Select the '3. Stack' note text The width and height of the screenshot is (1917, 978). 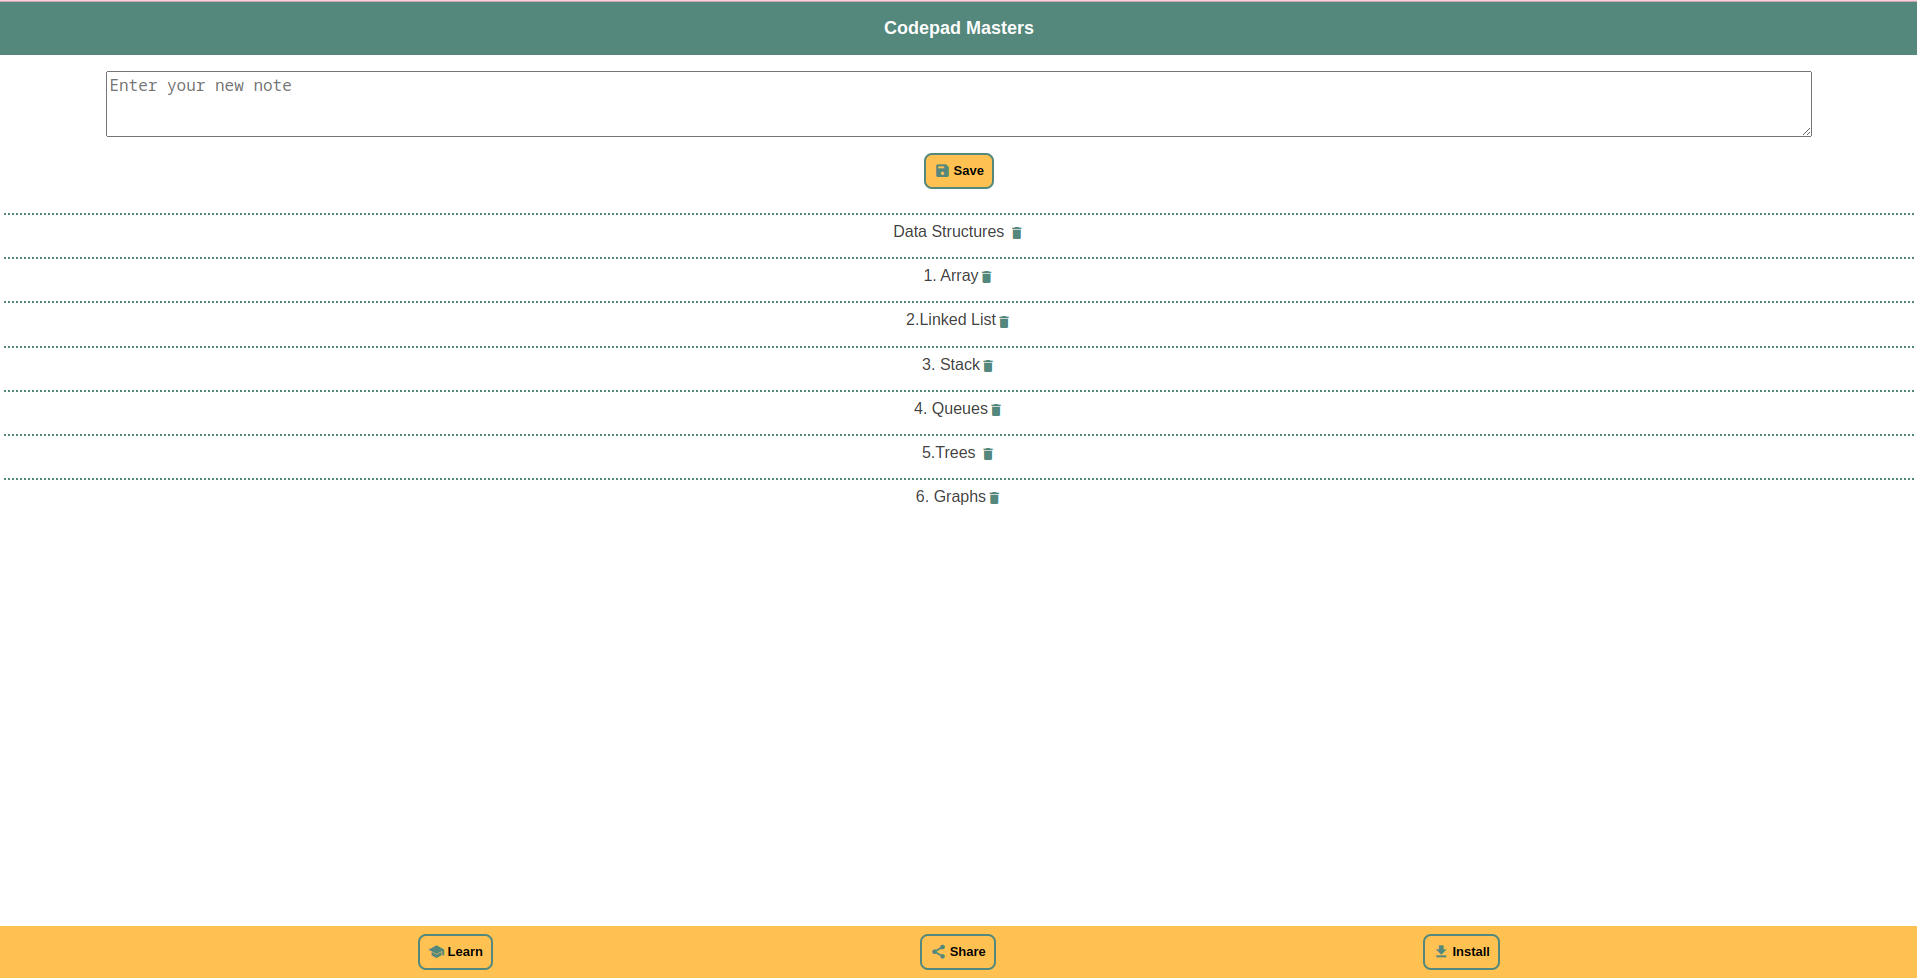(950, 365)
